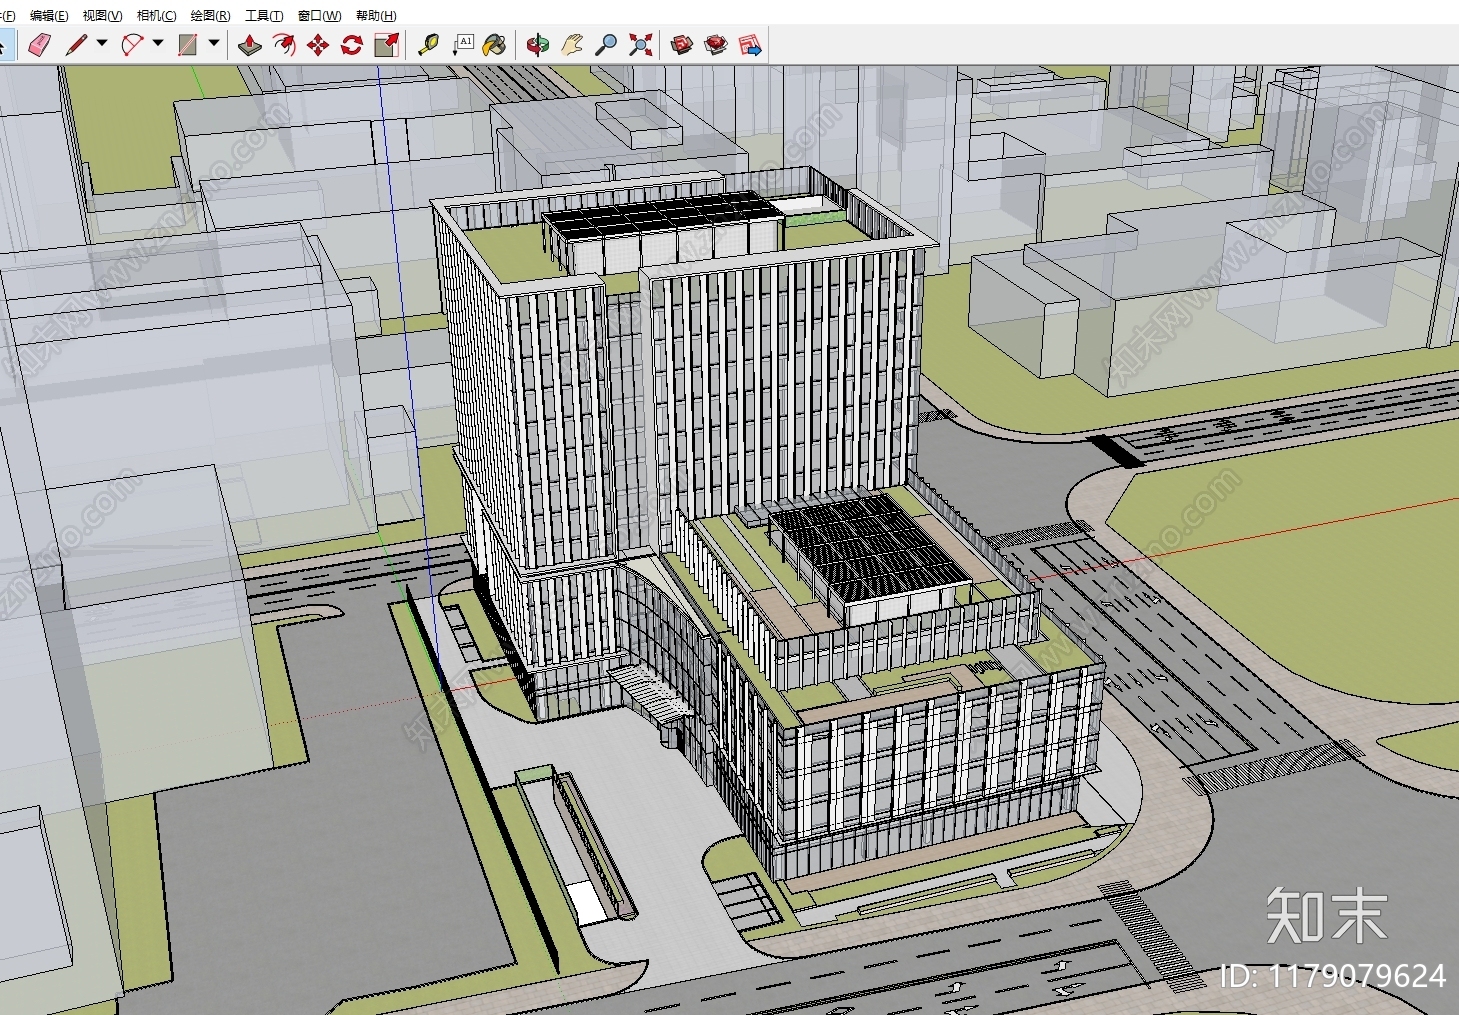
Task: Select the Arc tool
Action: click(132, 45)
